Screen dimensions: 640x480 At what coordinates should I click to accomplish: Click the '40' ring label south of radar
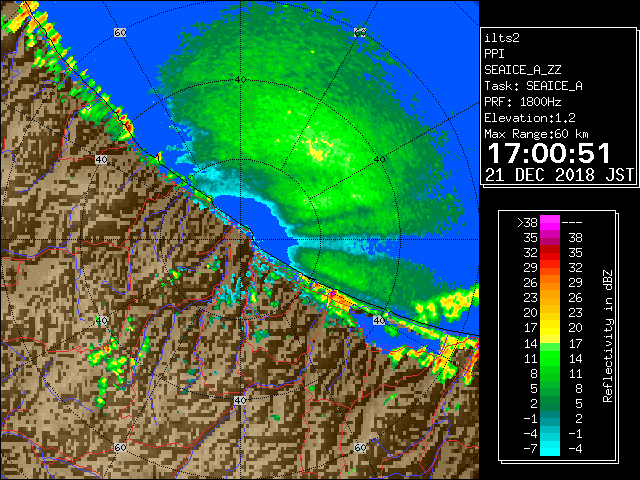pyautogui.click(x=240, y=400)
